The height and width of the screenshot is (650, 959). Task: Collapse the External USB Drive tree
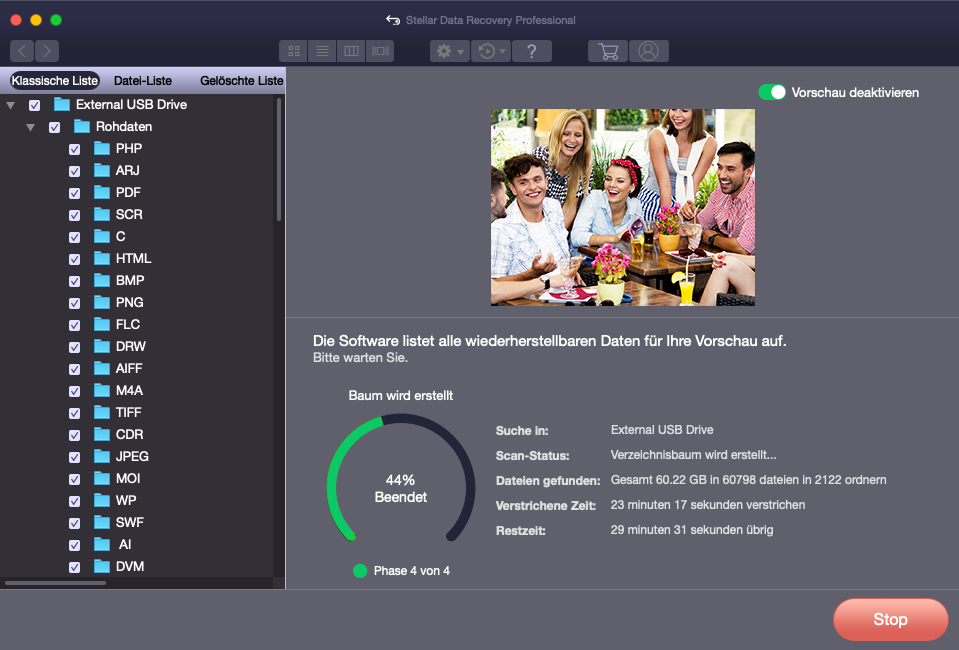click(x=10, y=105)
